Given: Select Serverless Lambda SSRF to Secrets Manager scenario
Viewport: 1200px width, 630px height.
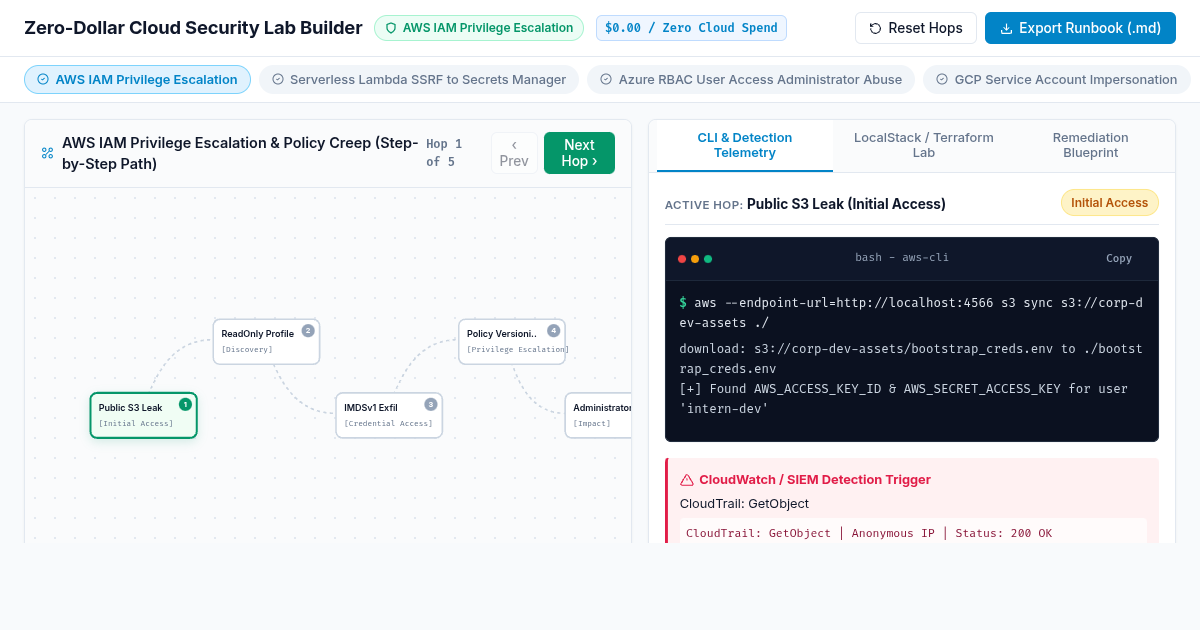Looking at the screenshot, I should coord(419,79).
